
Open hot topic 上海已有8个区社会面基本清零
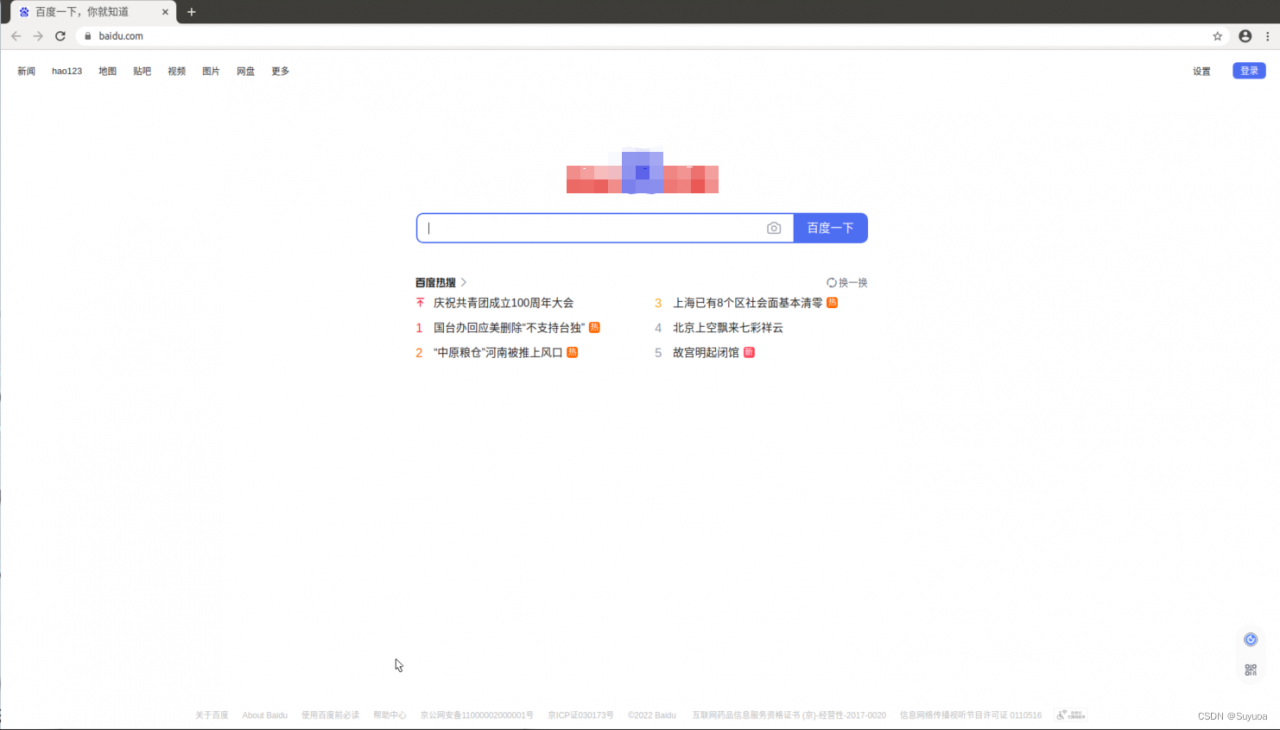click(x=748, y=303)
